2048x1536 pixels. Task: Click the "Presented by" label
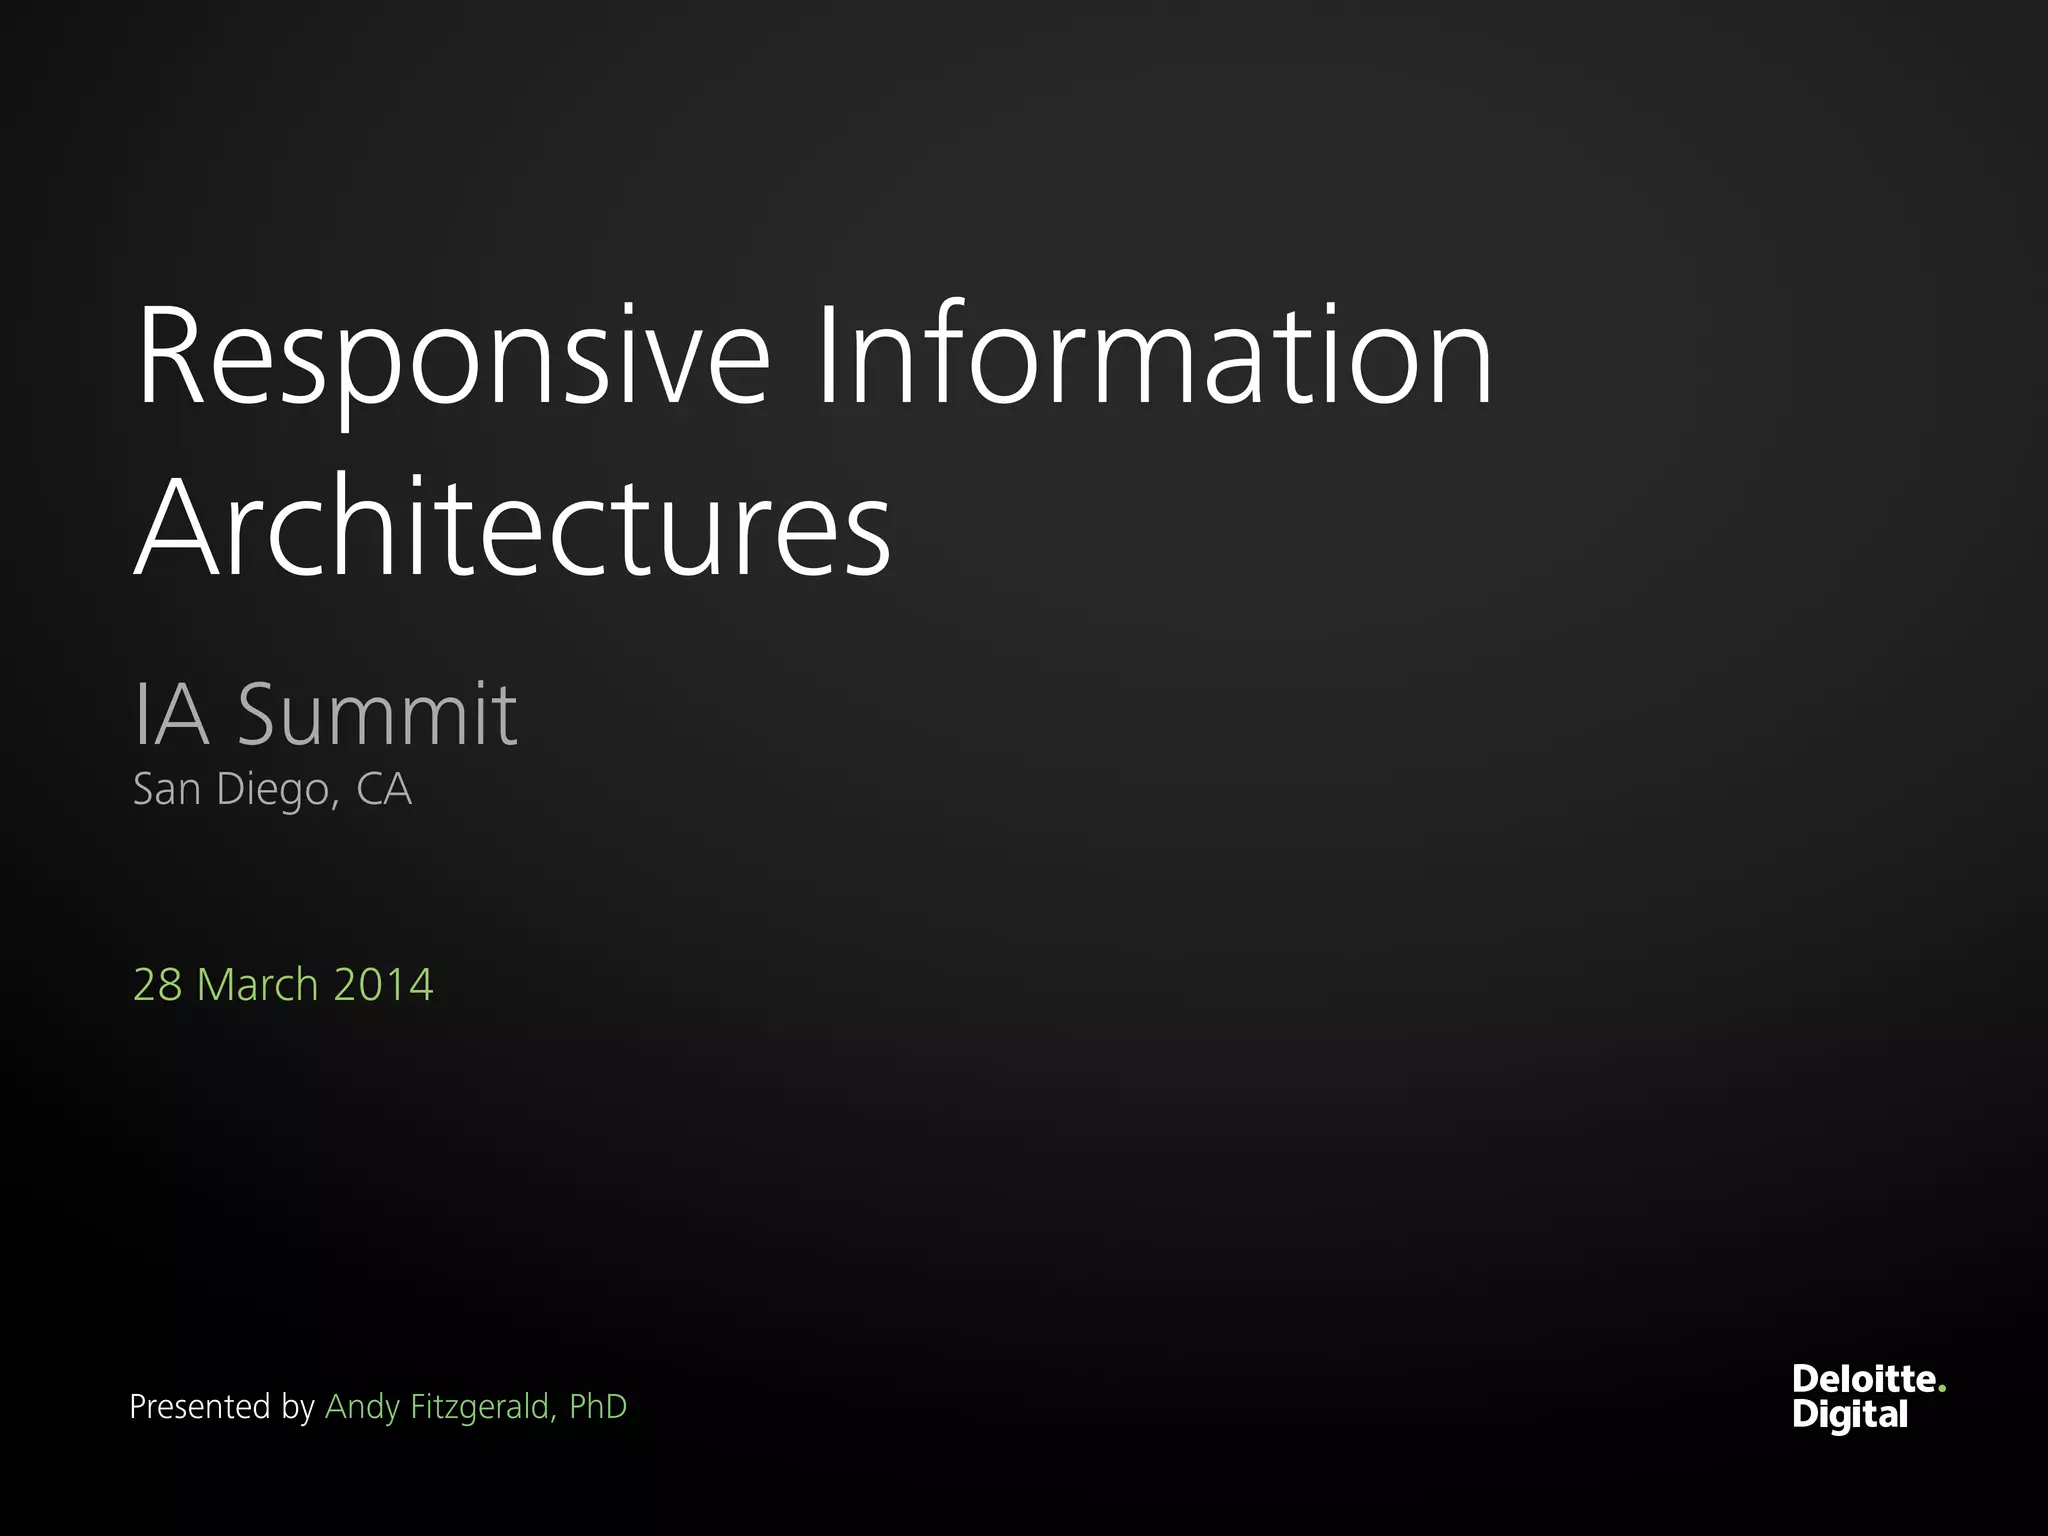pos(222,1407)
